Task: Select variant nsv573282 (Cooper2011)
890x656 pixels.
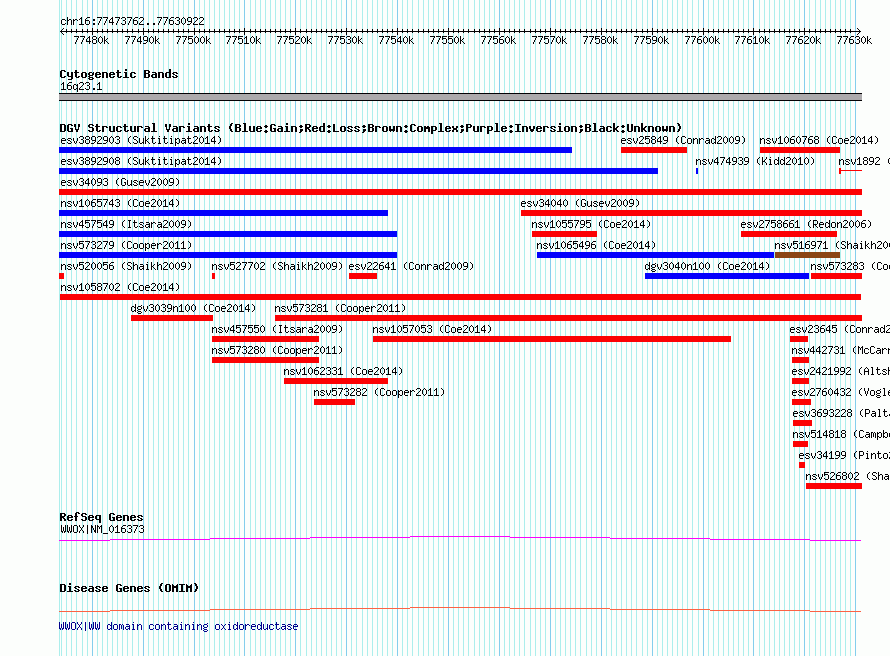Action: (379, 392)
